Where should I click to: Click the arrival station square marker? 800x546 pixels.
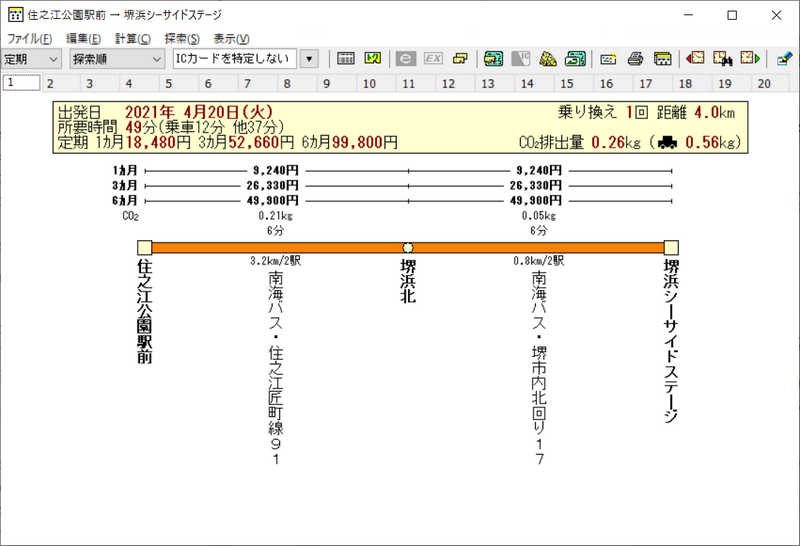tap(671, 248)
